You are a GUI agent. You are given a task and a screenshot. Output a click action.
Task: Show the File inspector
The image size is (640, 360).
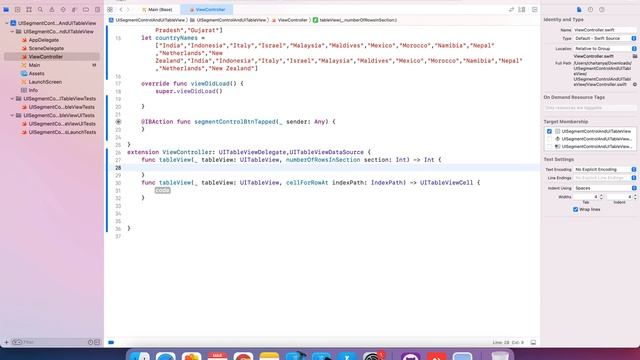tap(579, 9)
